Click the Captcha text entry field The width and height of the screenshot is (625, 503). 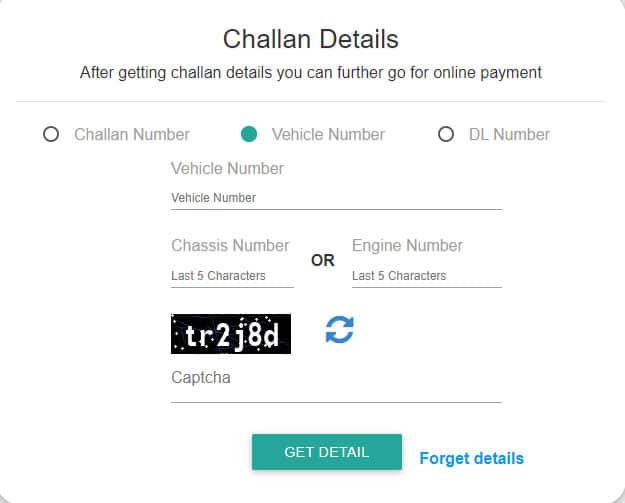pos(336,393)
